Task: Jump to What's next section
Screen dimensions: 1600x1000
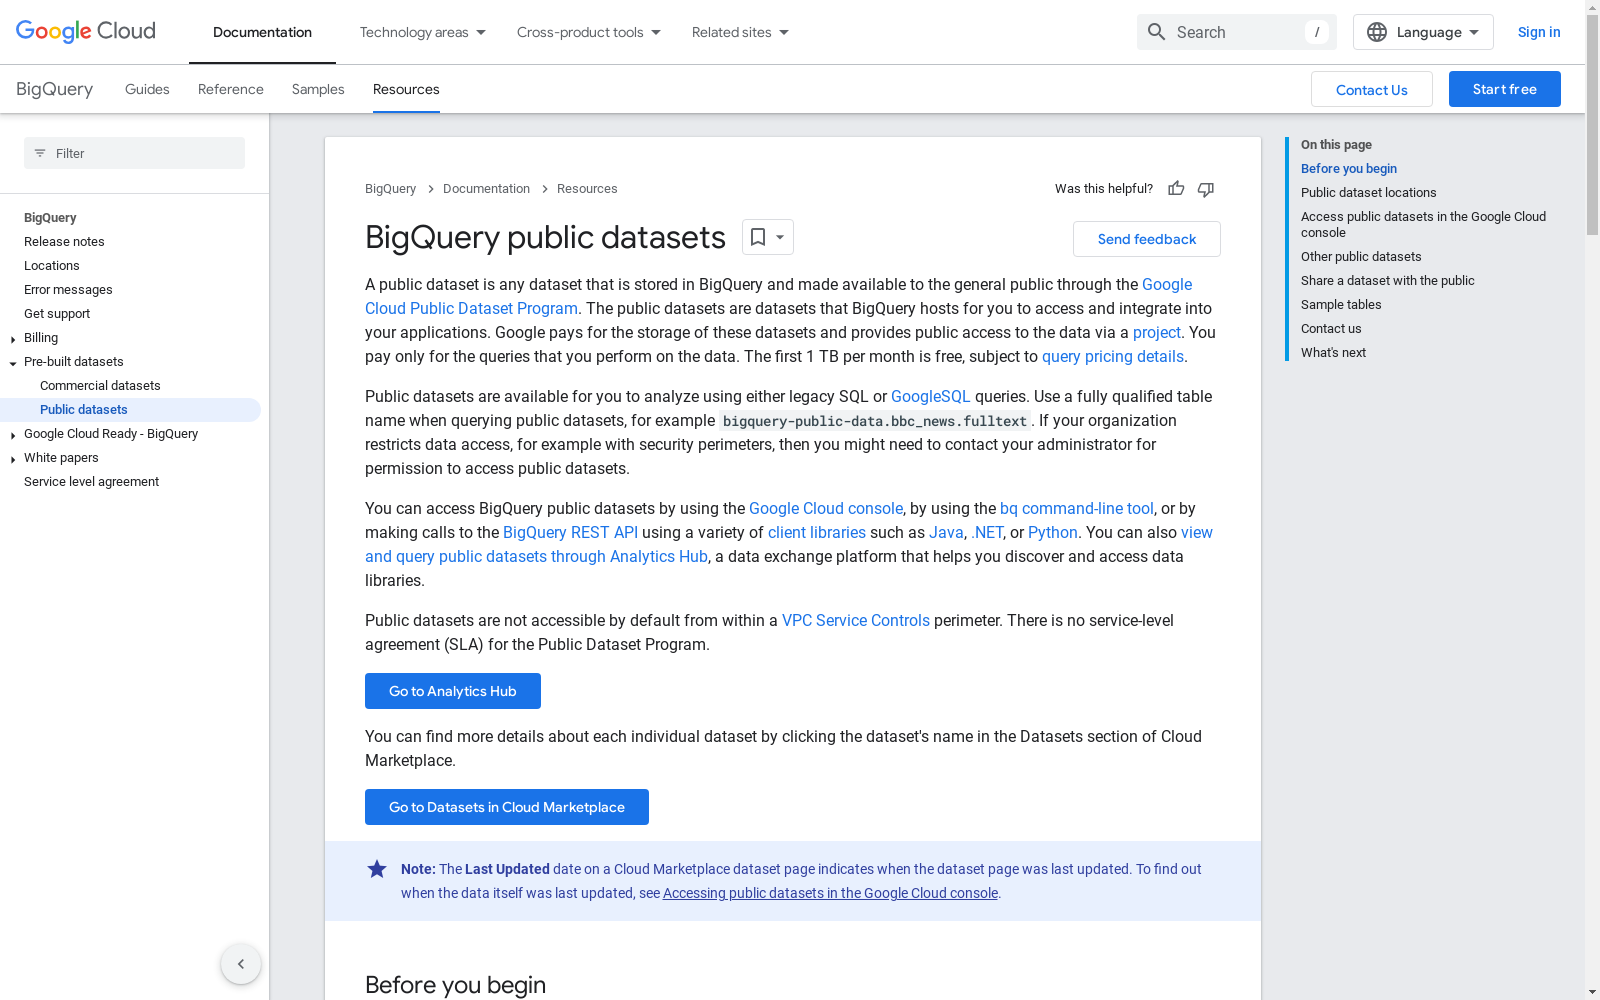Action: coord(1333,353)
